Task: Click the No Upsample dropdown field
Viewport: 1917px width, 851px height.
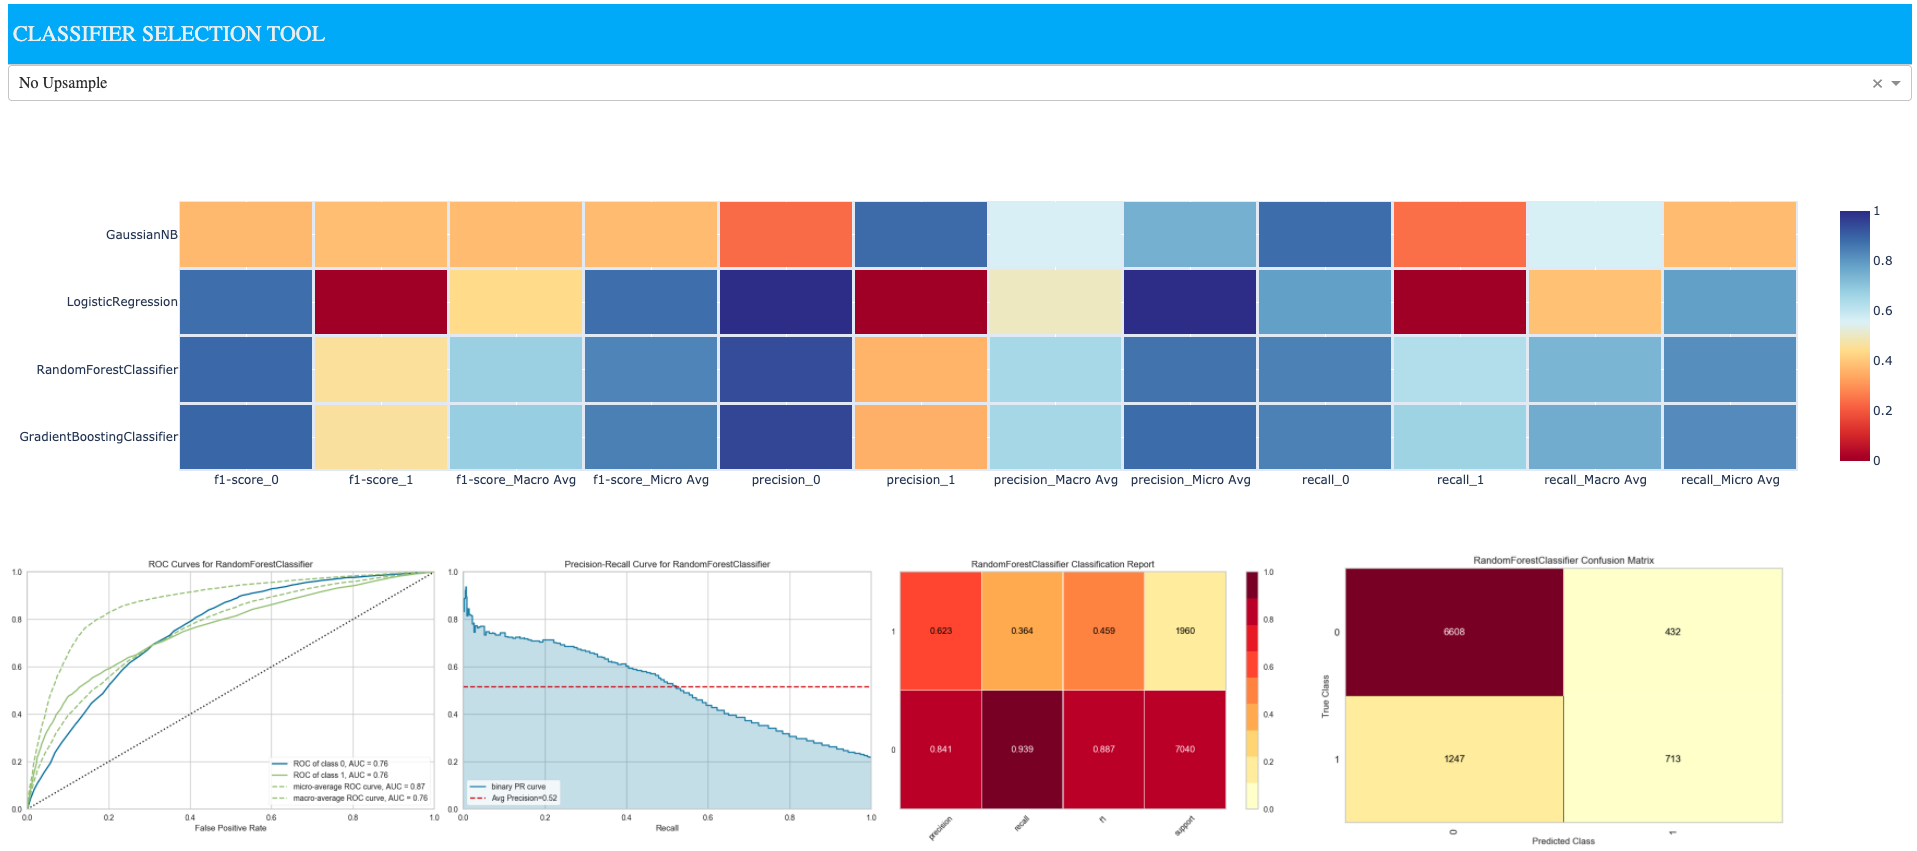Action: click(x=959, y=83)
